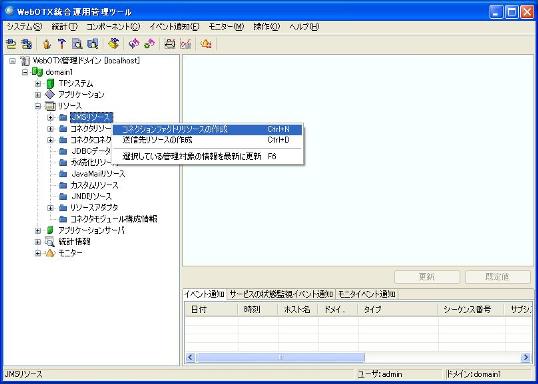
Task: Click the pink and green arrows toolbar icon
Action: point(150,44)
